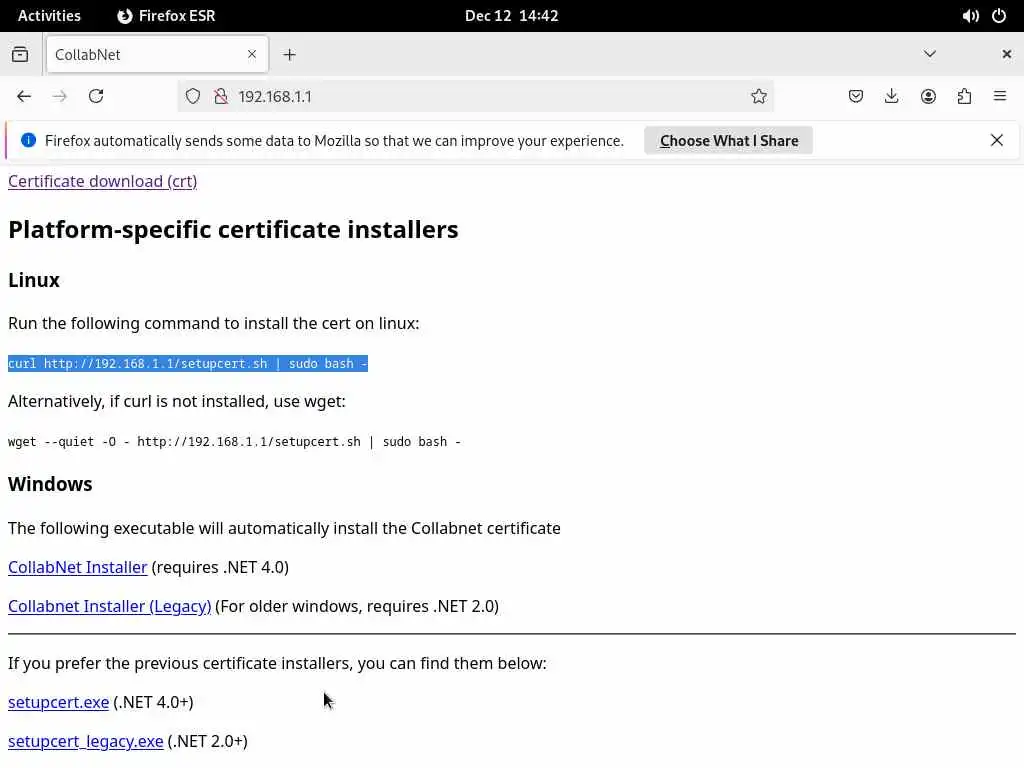Open the Extensions panel
Image resolution: width=1024 pixels, height=768 pixels.
click(964, 97)
